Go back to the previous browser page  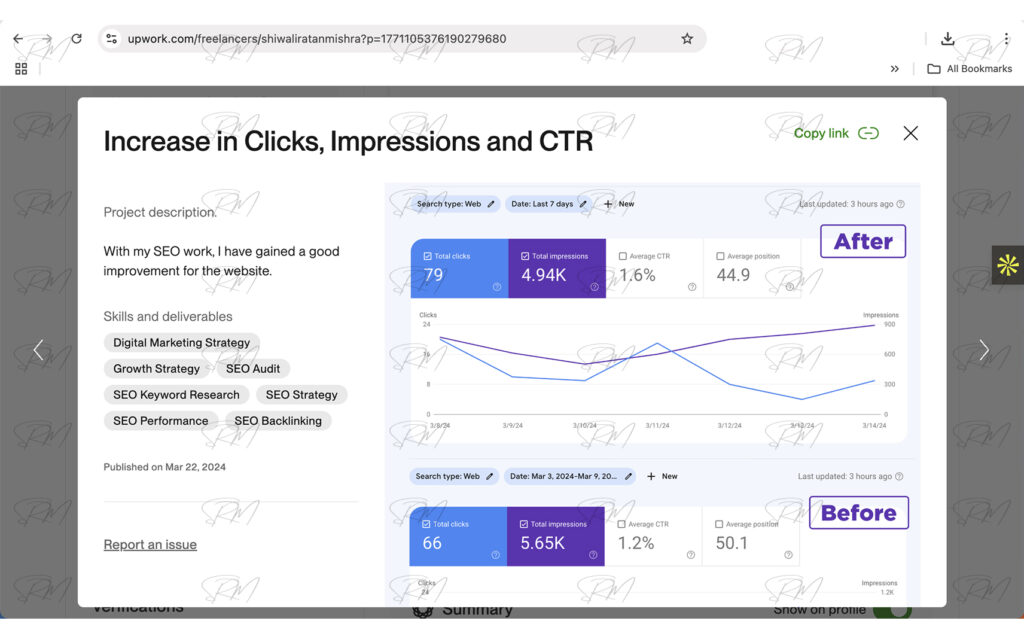(18, 39)
